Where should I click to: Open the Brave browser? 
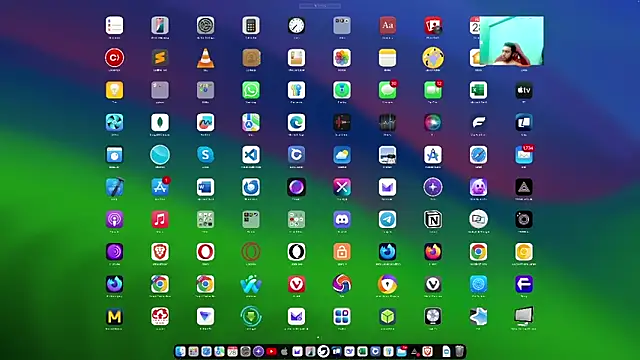click(x=160, y=252)
